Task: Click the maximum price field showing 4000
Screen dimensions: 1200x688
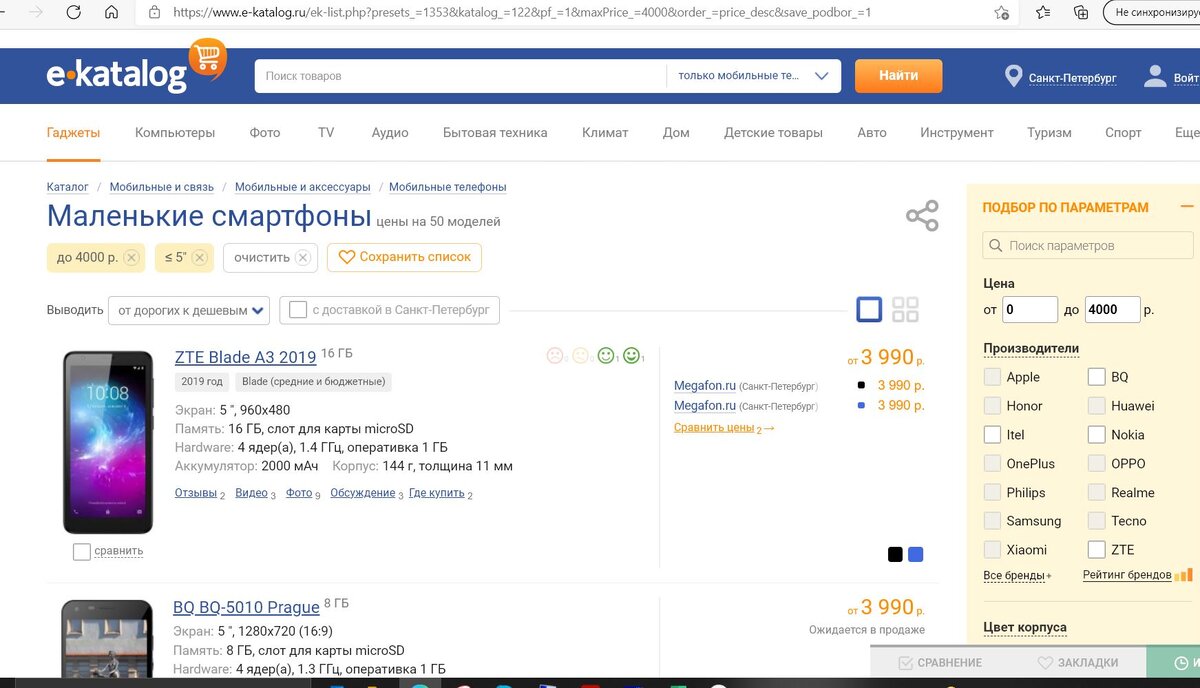Action: 1112,310
